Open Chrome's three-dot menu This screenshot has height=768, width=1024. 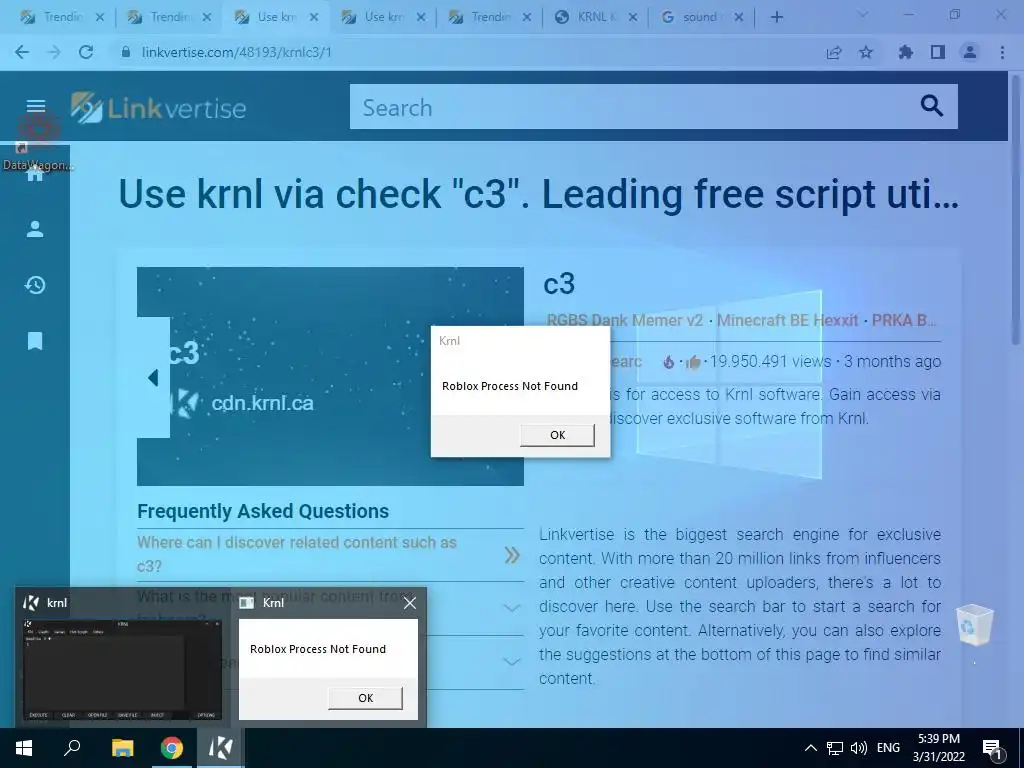1002,52
